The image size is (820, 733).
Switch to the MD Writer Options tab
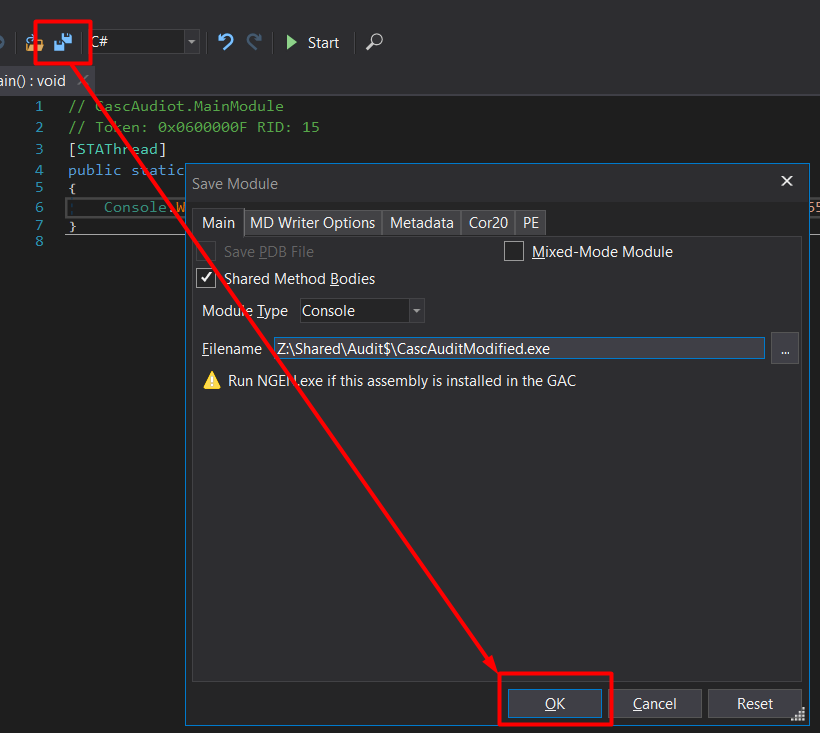coord(312,223)
